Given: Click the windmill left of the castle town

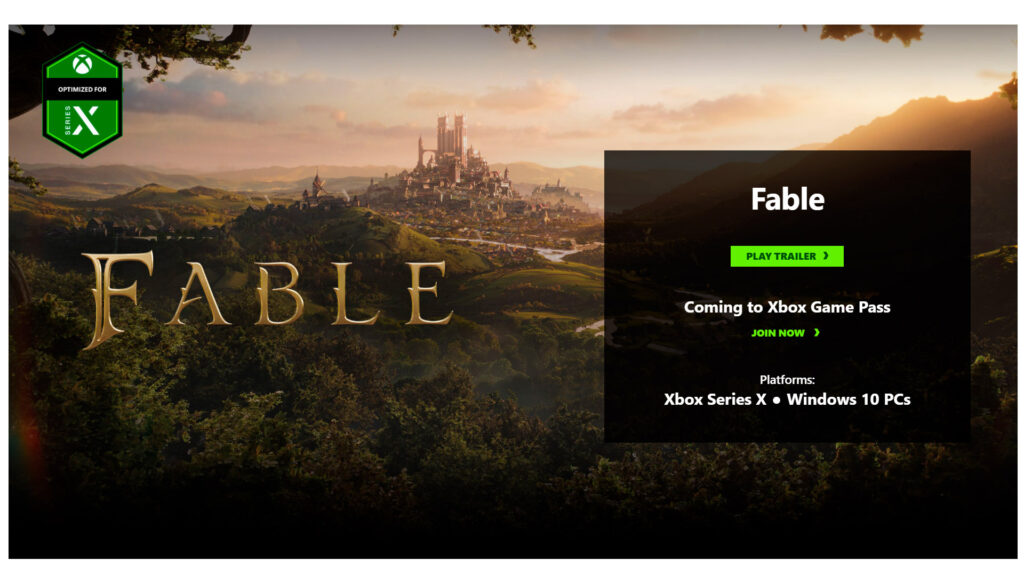Looking at the screenshot, I should tap(319, 184).
